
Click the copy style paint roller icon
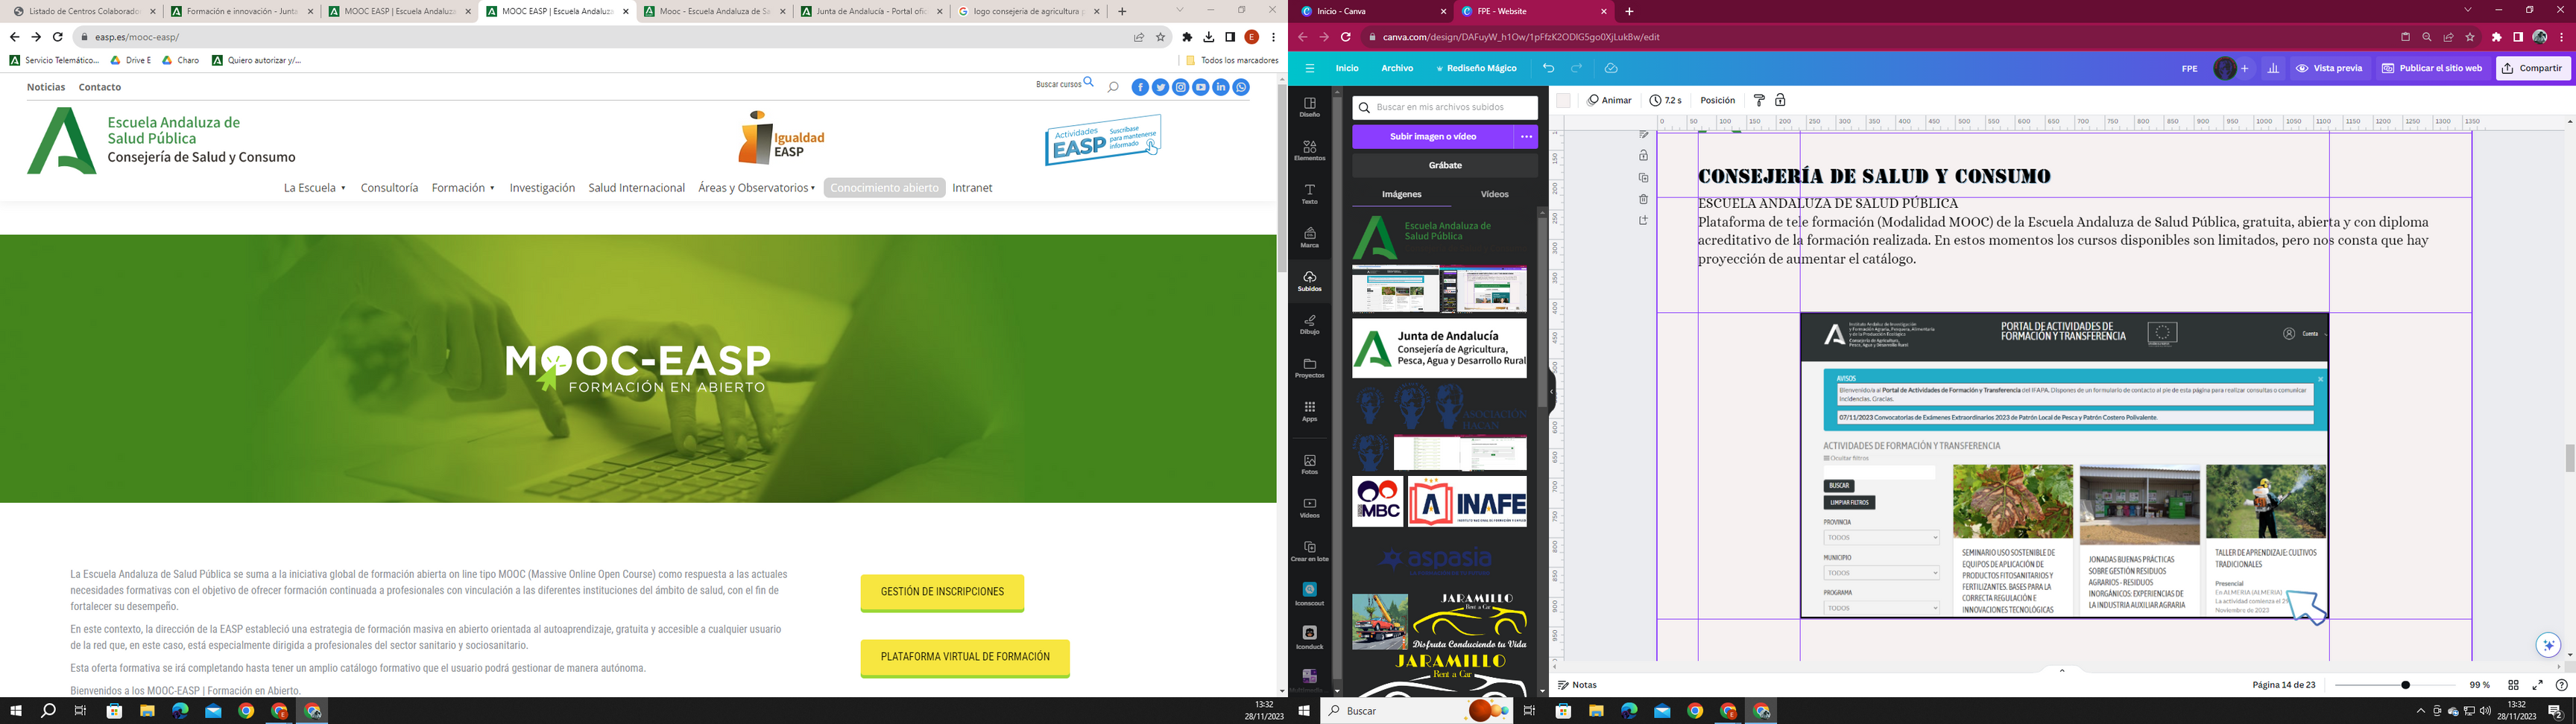pyautogui.click(x=1759, y=100)
